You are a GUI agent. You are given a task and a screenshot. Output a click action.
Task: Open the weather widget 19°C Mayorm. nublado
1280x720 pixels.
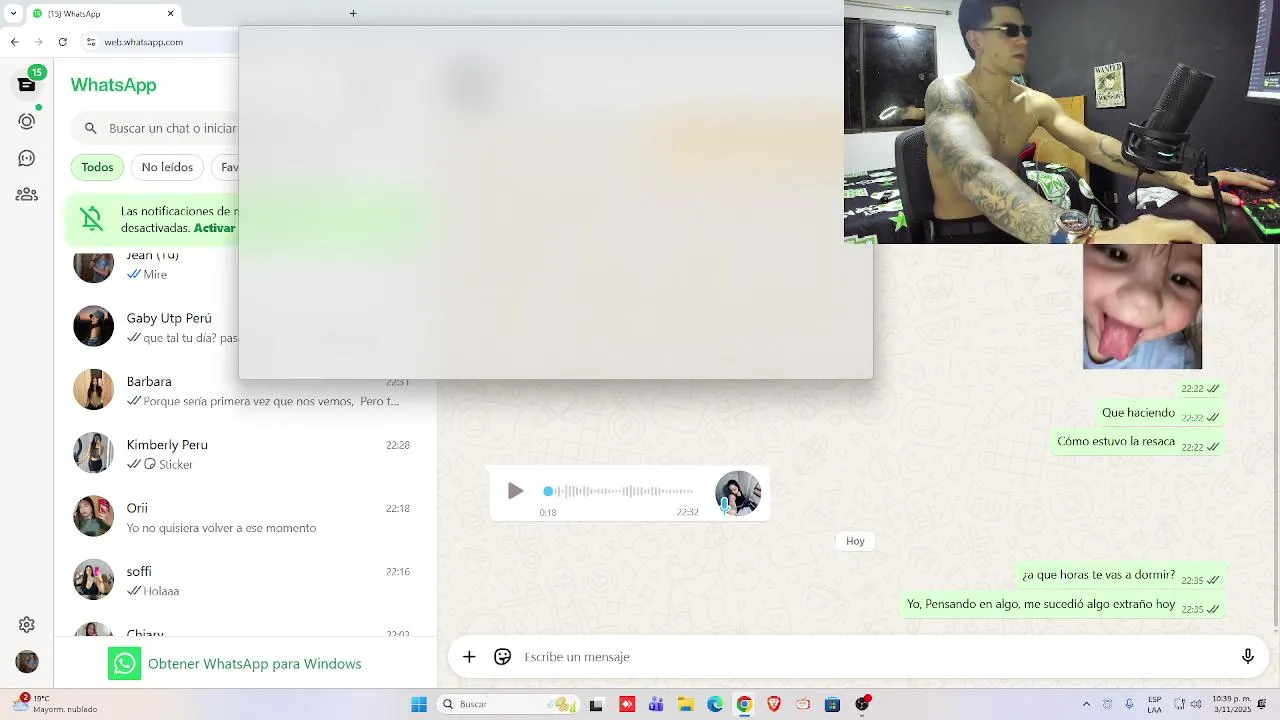coord(57,704)
